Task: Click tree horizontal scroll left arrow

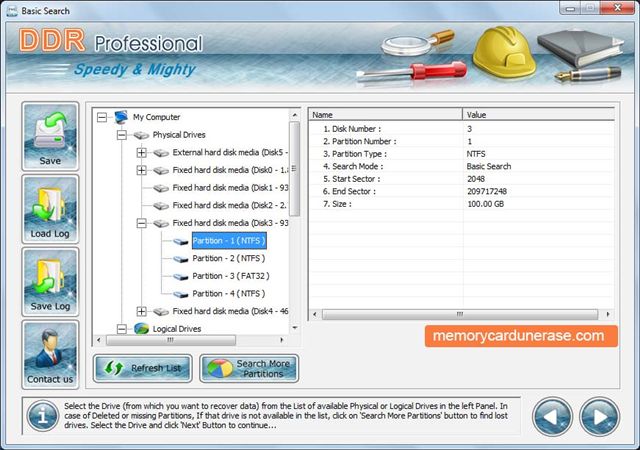Action: (x=98, y=340)
